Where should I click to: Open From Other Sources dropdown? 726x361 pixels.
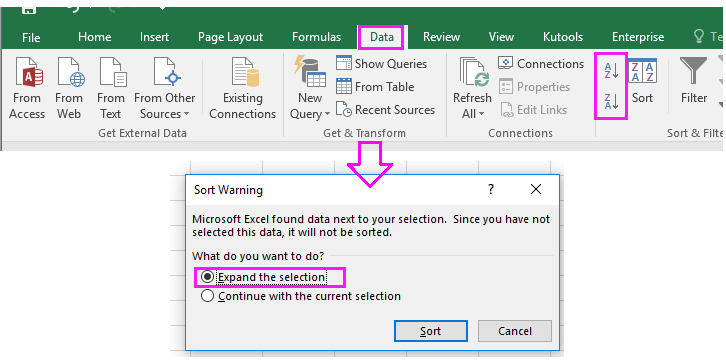pyautogui.click(x=165, y=88)
